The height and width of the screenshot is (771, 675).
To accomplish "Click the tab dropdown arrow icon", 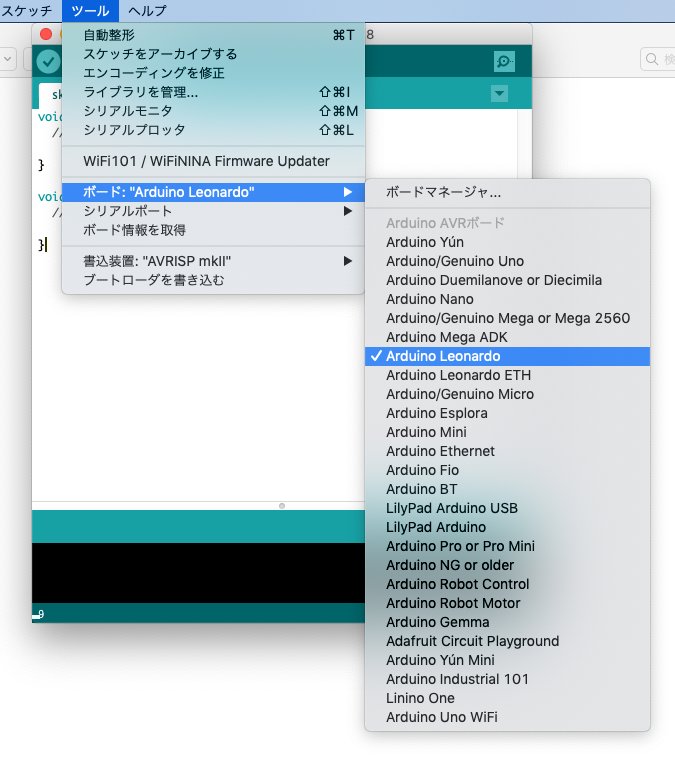I will 499,93.
